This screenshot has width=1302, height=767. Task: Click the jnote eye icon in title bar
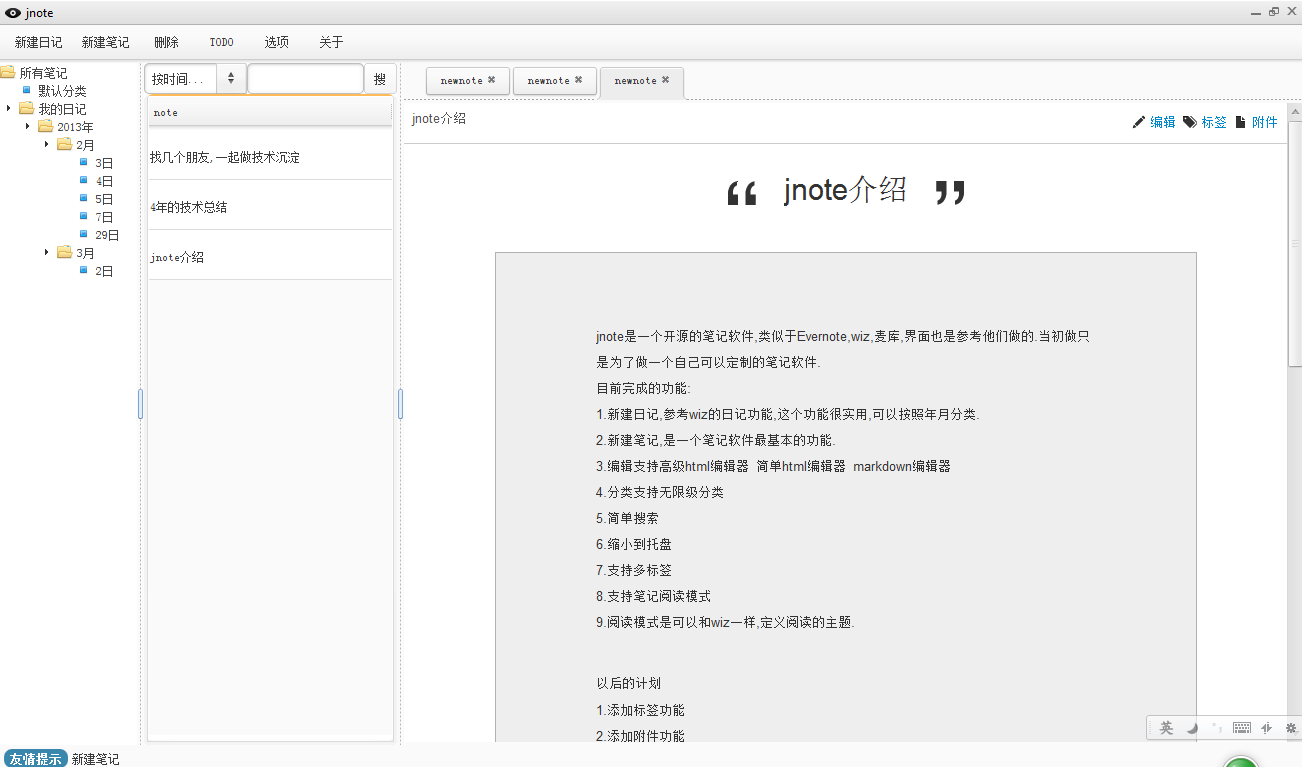(x=13, y=13)
